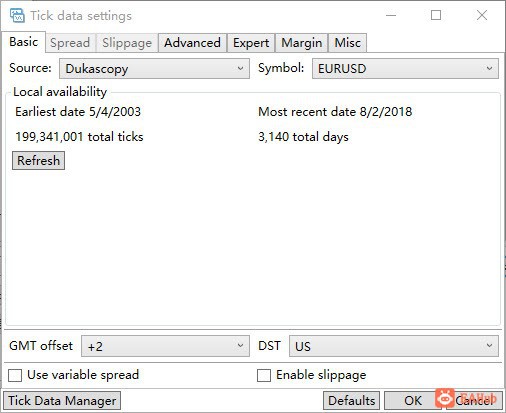This screenshot has height=413, width=506.
Task: Click the 'Source:' label
Action: pyautogui.click(x=30, y=68)
